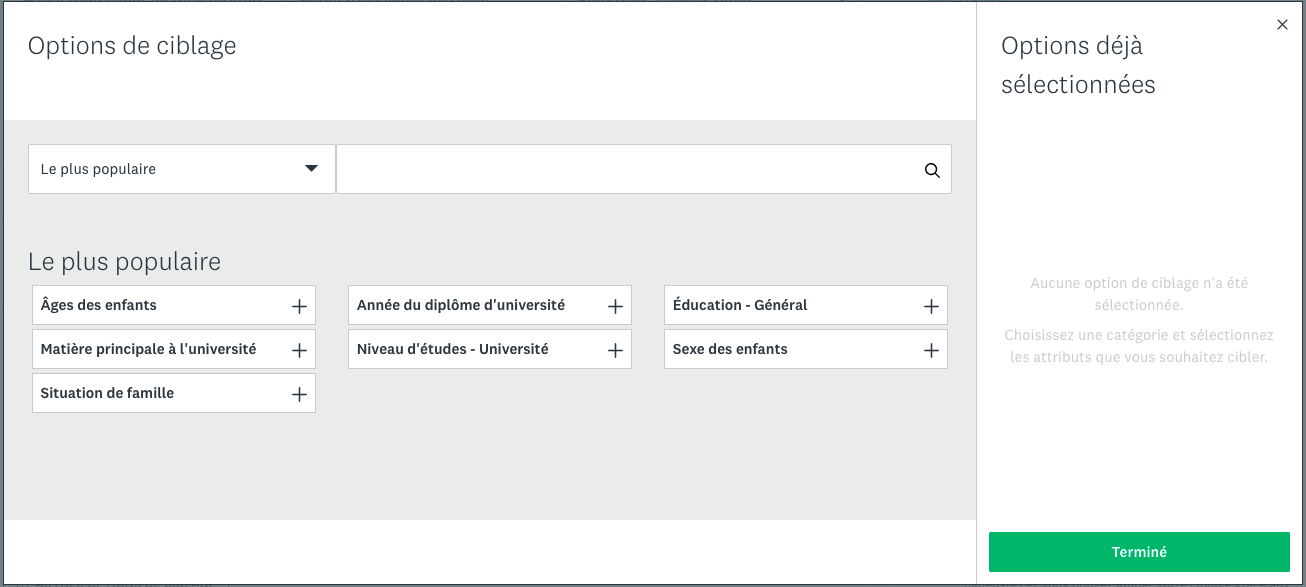The height and width of the screenshot is (587, 1306).
Task: Select the Sexe des enfants label
Action: pyautogui.click(x=730, y=349)
